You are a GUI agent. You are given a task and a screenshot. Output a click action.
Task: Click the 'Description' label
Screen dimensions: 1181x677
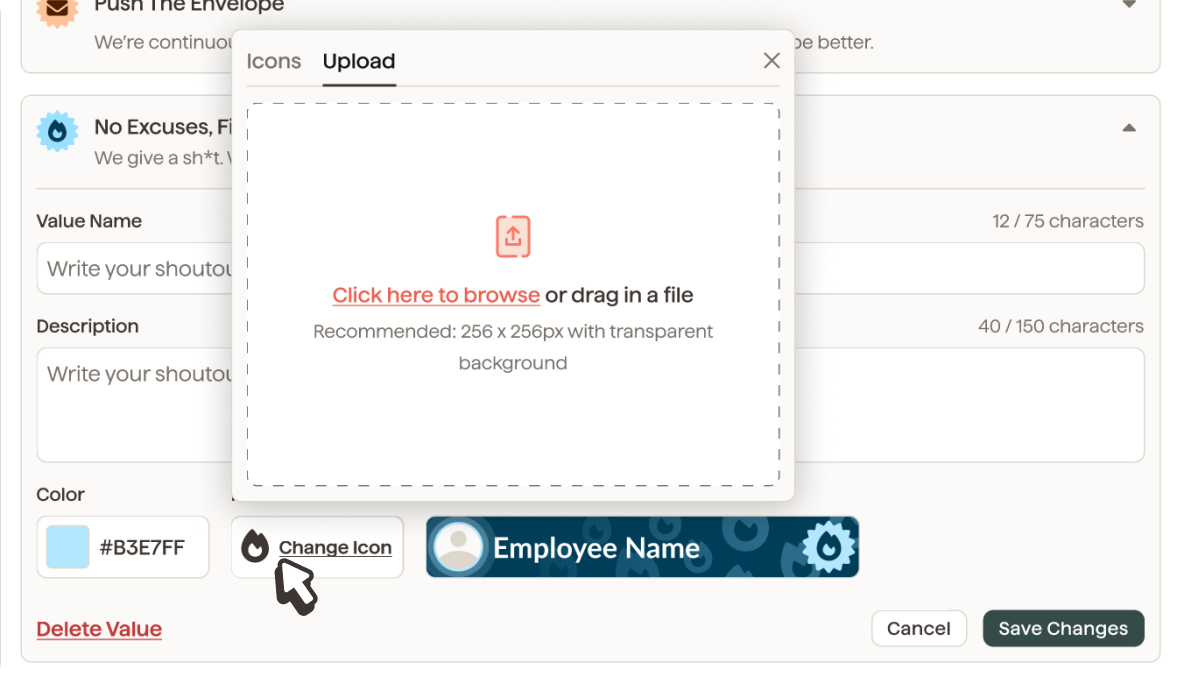tap(87, 326)
